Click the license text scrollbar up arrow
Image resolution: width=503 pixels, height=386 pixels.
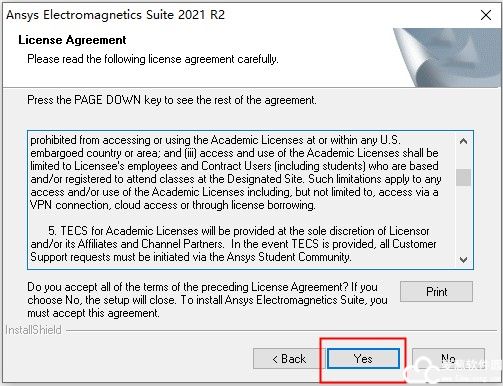tap(463, 141)
